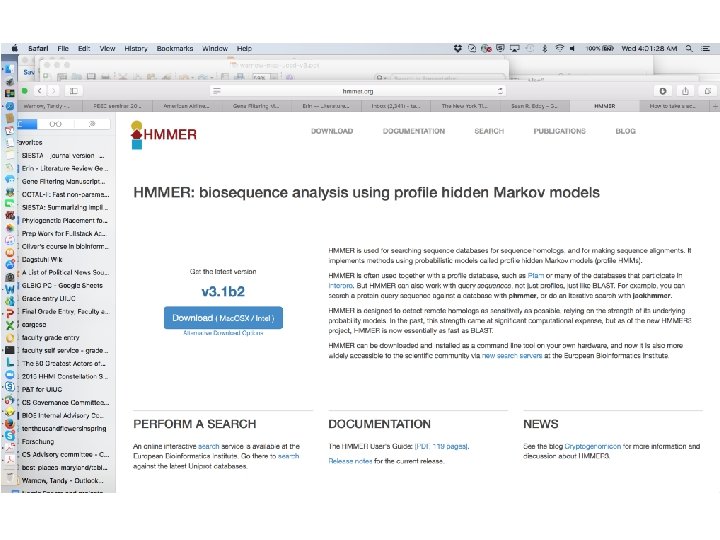Viewport: 720px width, 540px height.
Task: Open the AirPlay display menu bar icon
Action: [x=515, y=48]
